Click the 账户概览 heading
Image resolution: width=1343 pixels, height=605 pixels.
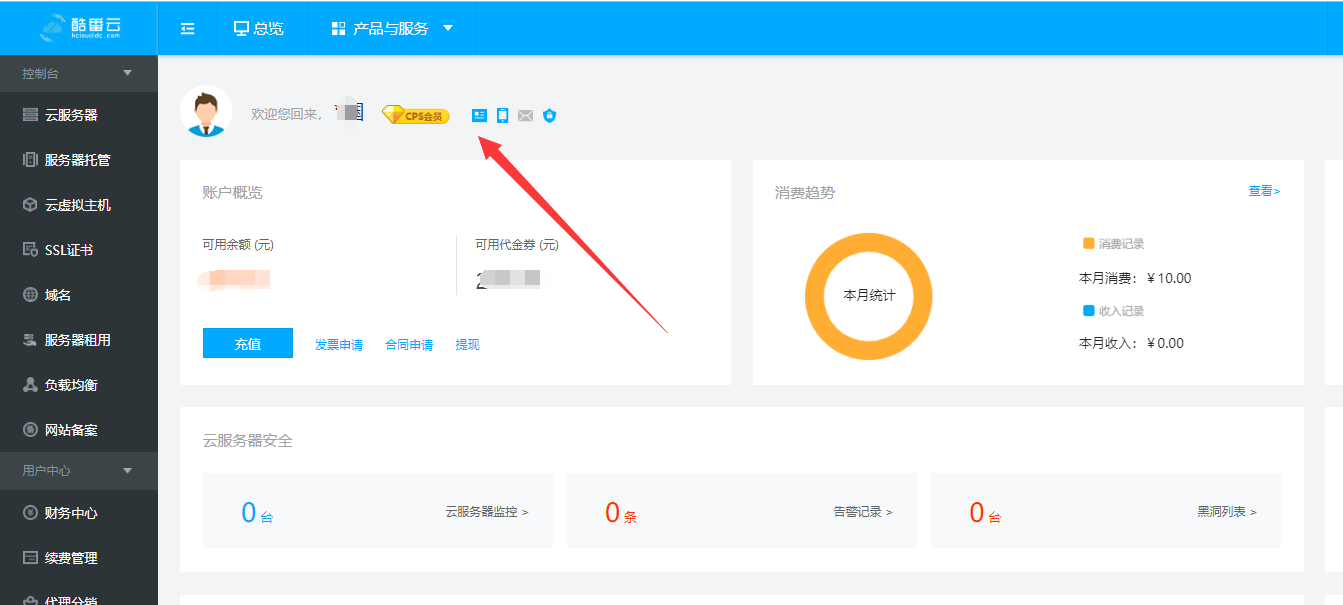click(x=232, y=192)
